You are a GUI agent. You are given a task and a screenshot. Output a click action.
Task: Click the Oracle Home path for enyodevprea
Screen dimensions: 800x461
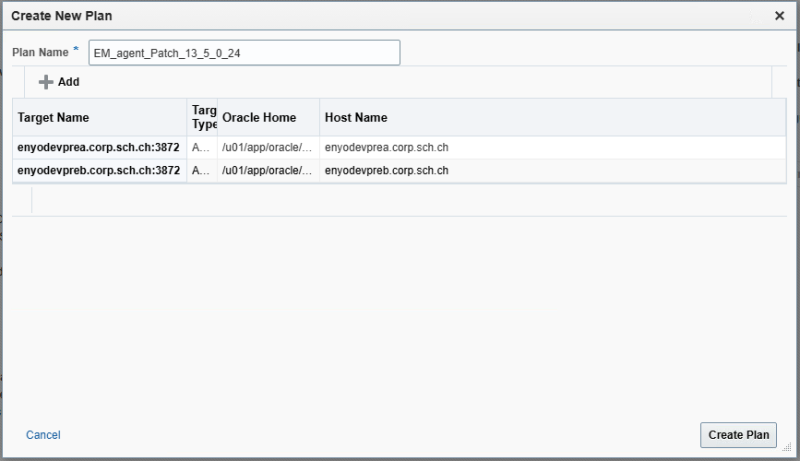[267, 147]
